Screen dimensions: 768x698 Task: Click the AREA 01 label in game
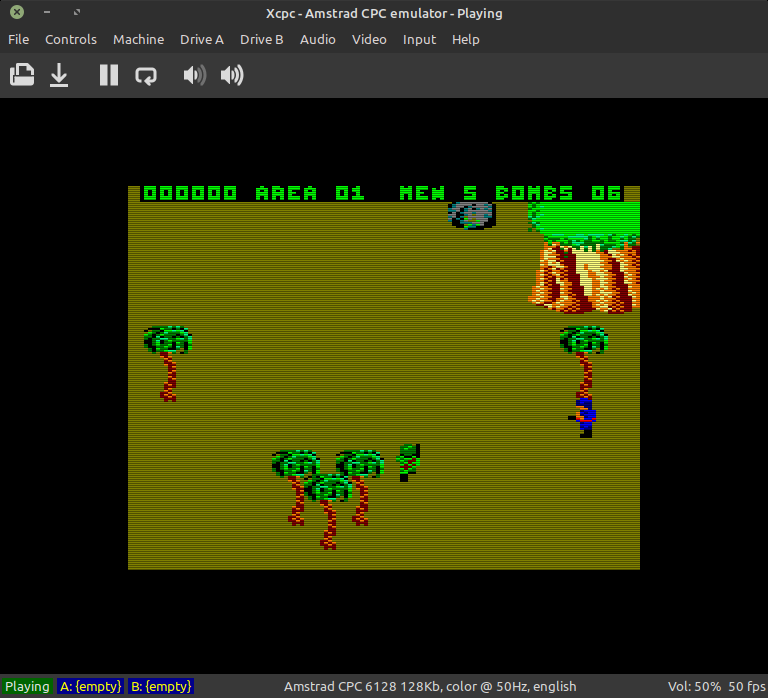[x=310, y=193]
